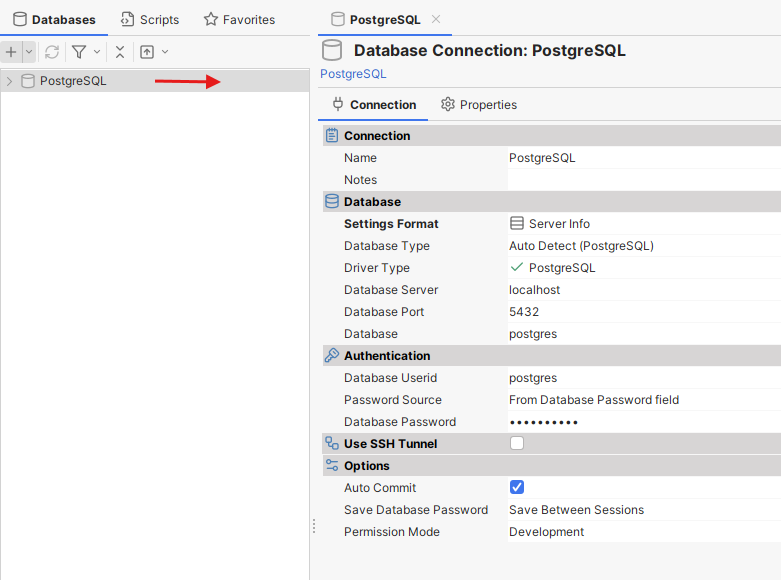Open Database Type Auto Detect (PostgreSQL) selector
781x580 pixels.
(x=645, y=246)
